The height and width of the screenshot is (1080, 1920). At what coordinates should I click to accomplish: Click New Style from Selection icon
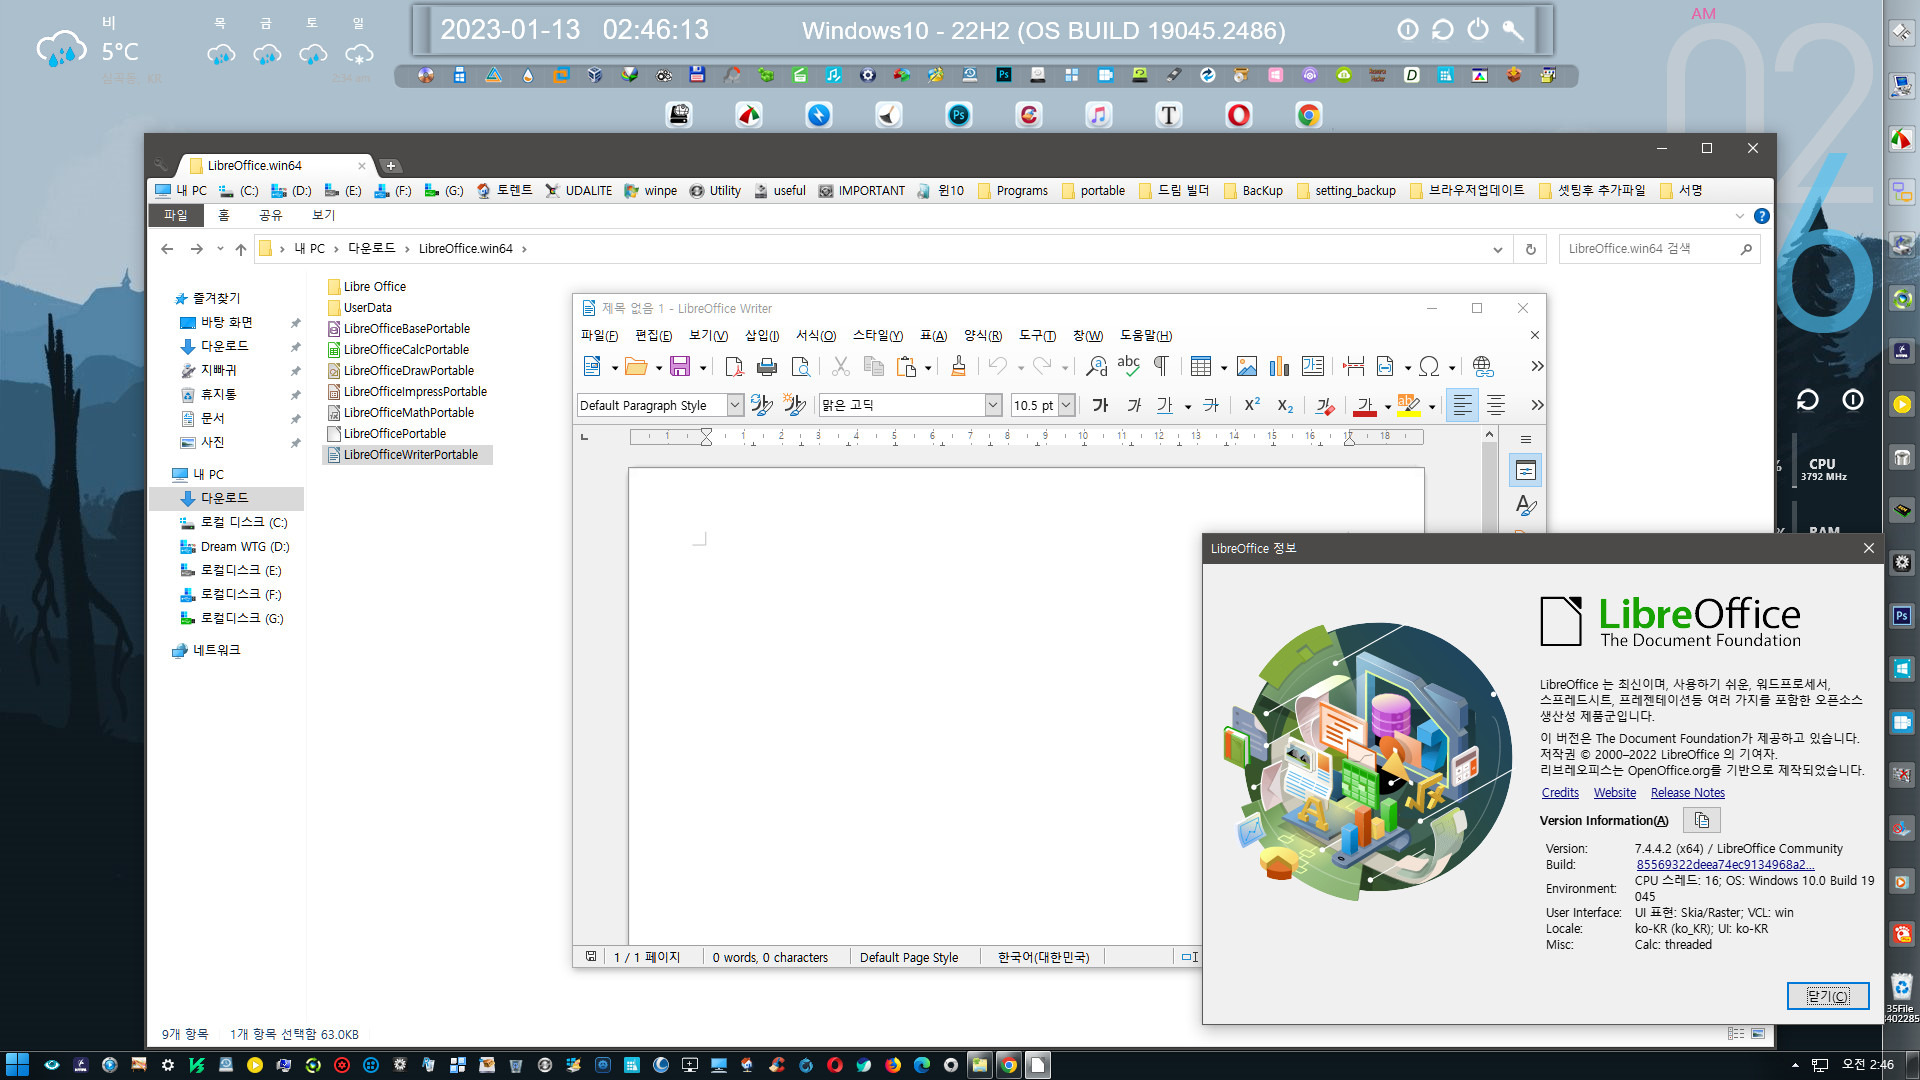point(795,405)
